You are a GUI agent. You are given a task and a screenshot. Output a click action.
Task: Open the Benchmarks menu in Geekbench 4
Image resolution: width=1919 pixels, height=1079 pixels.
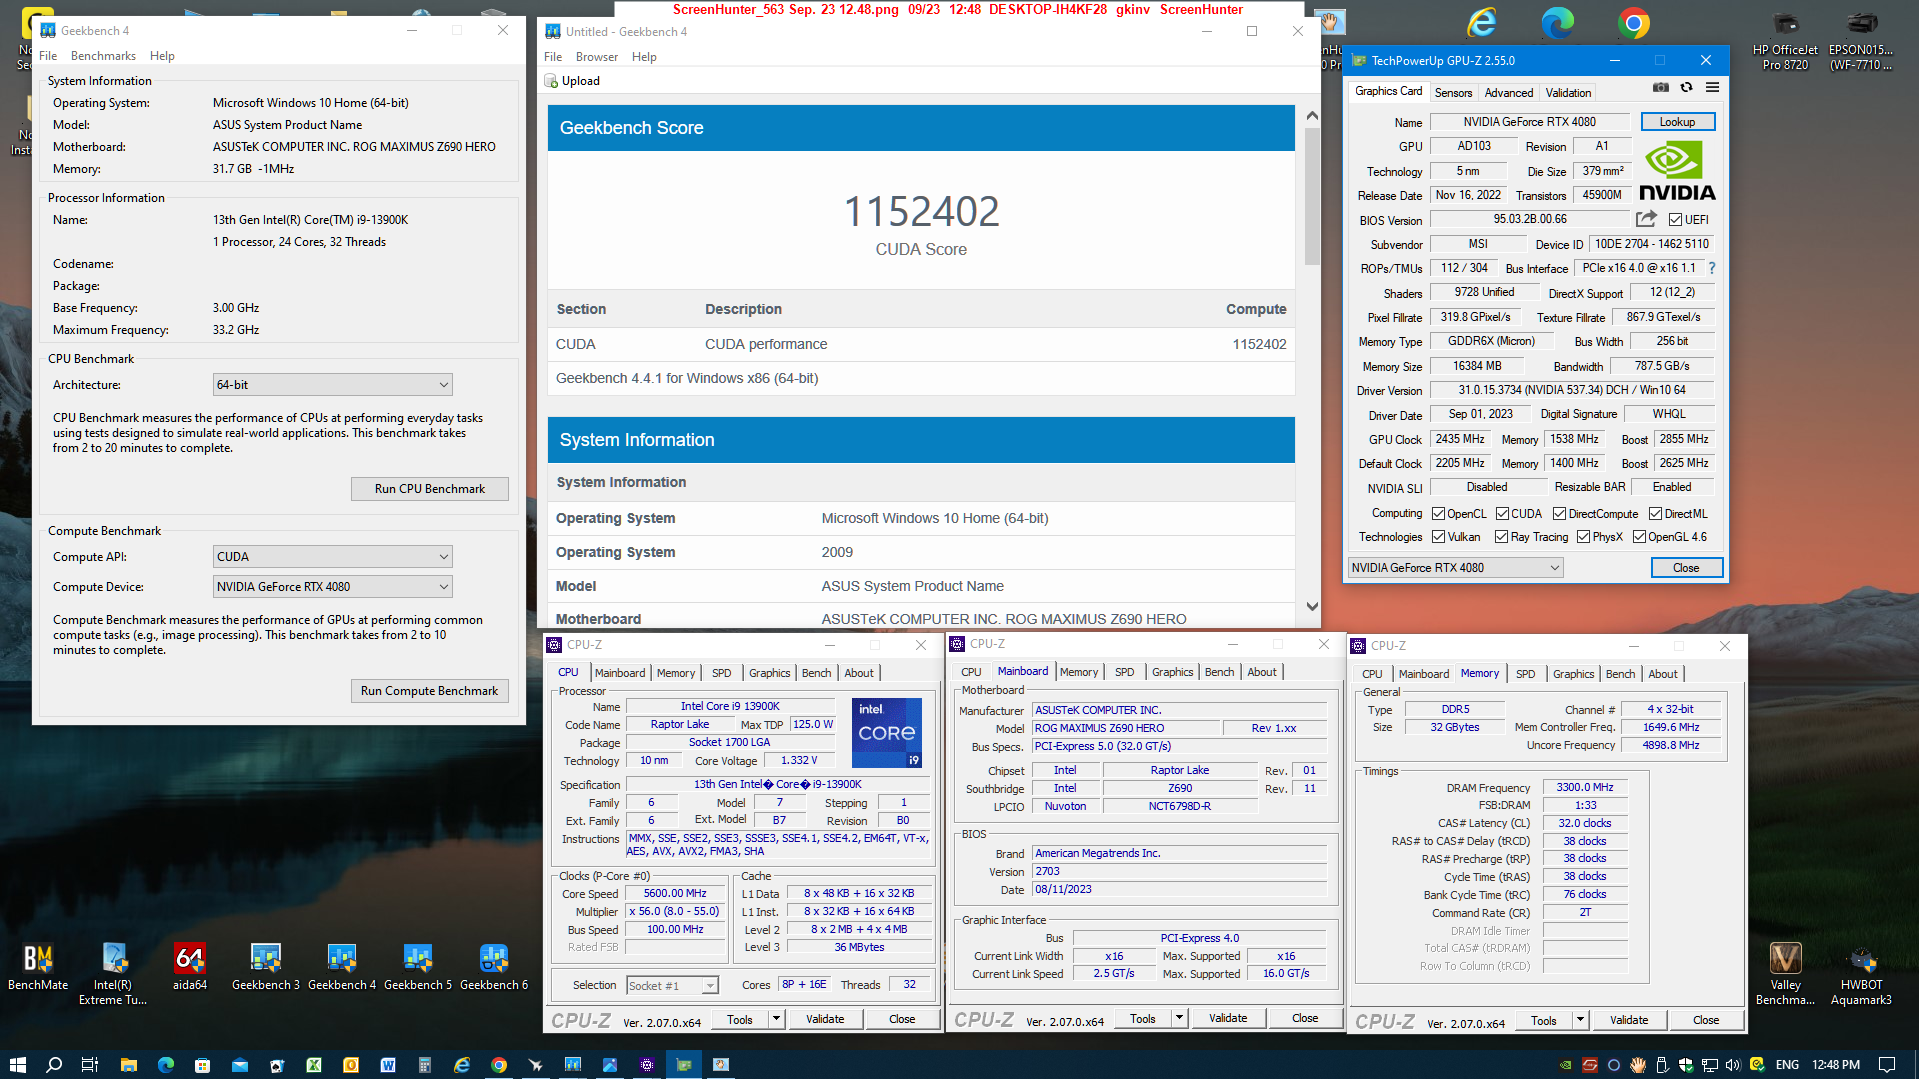coord(103,56)
